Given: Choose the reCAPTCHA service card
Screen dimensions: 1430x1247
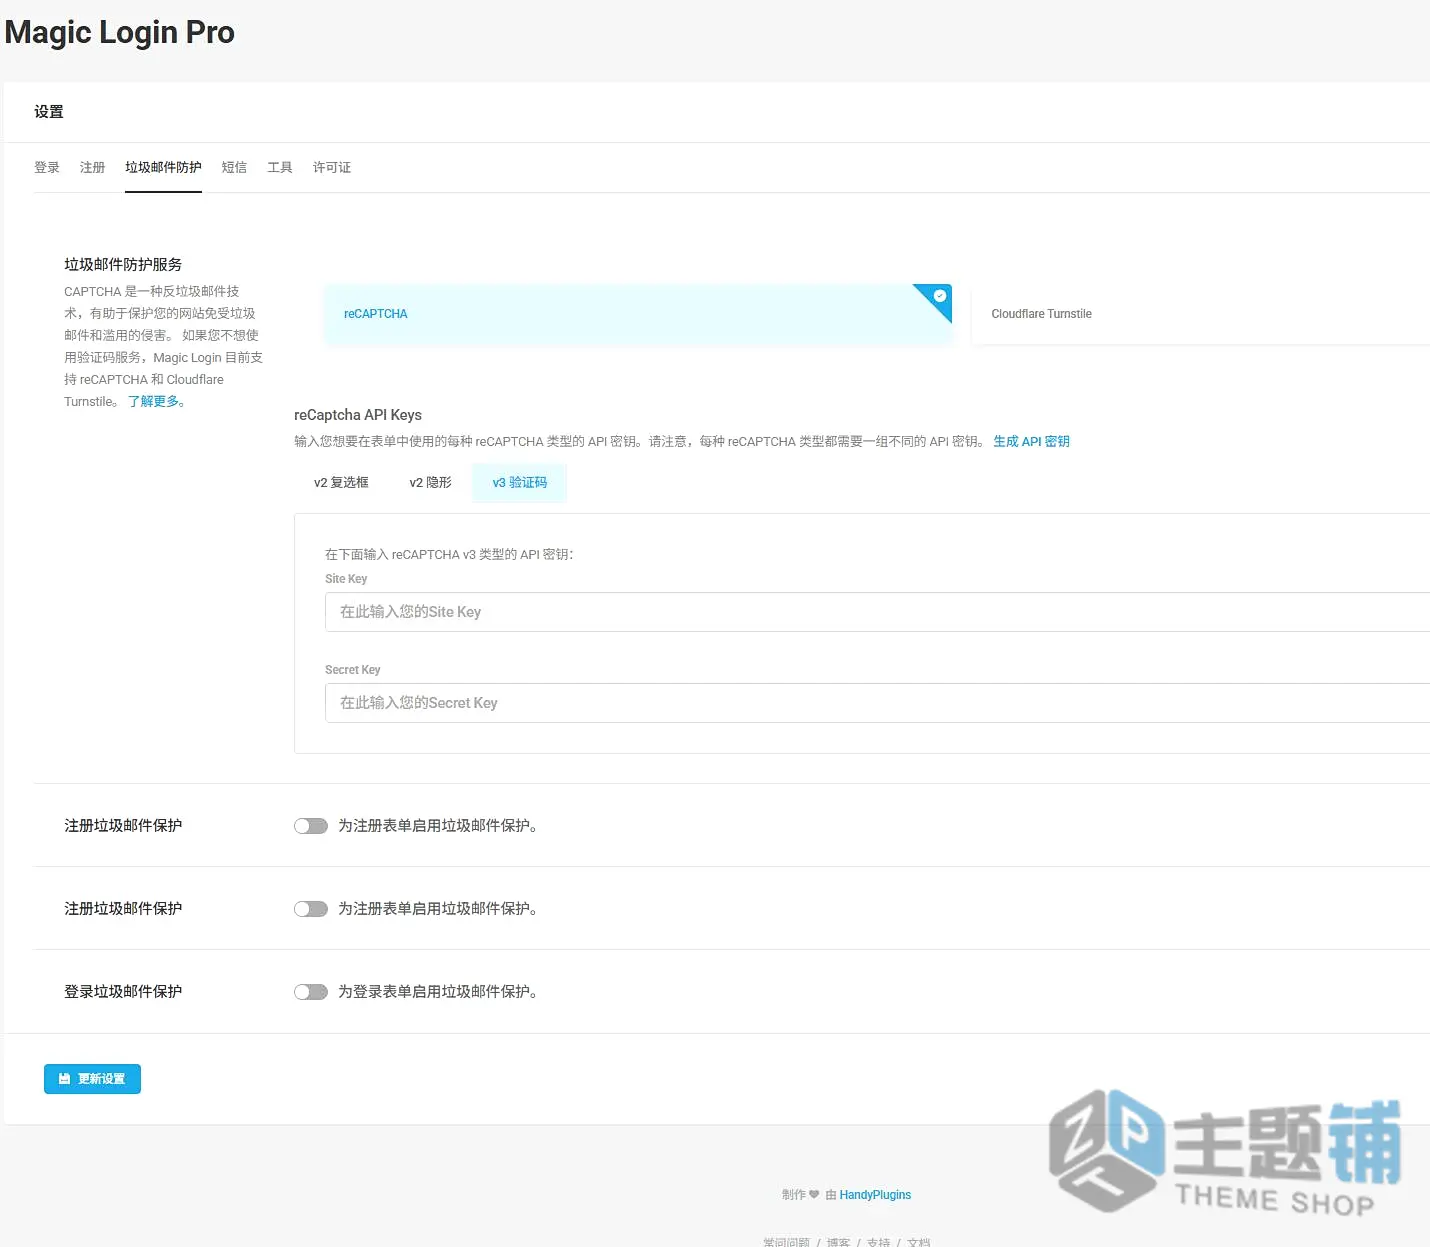Looking at the screenshot, I should [x=638, y=314].
